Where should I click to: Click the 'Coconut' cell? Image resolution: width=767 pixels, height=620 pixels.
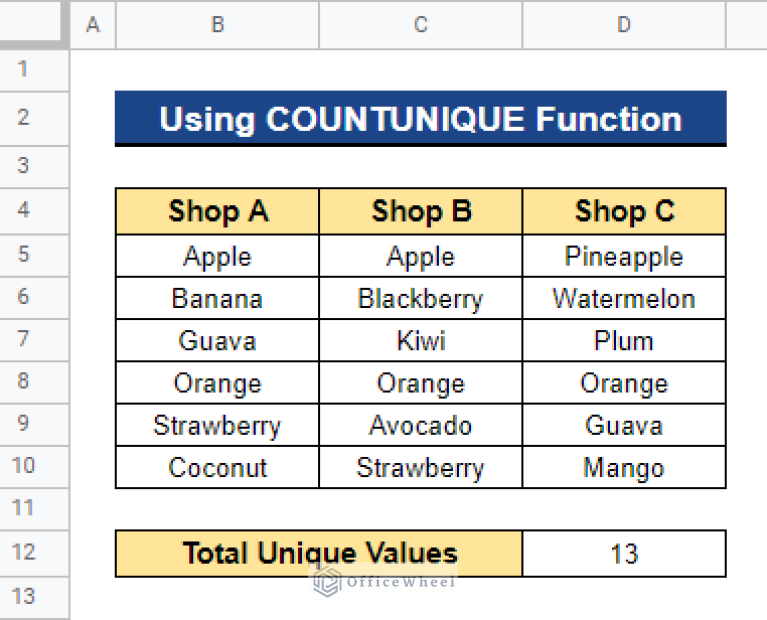(217, 468)
